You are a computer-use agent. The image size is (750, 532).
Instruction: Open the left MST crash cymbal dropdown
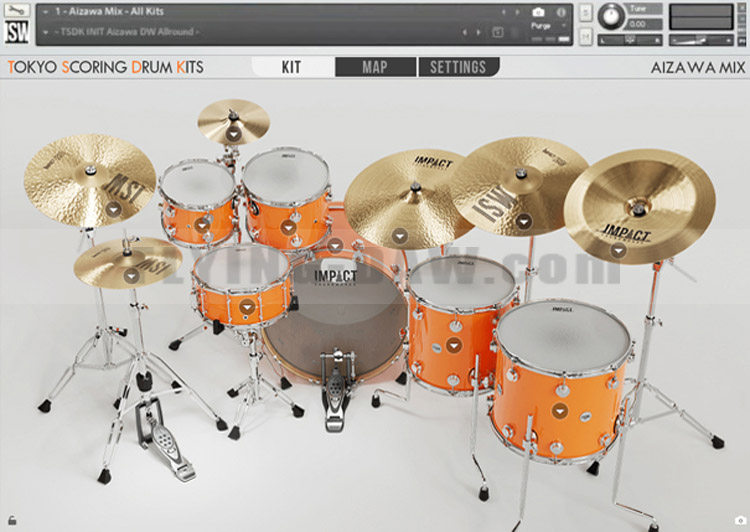pos(113,209)
